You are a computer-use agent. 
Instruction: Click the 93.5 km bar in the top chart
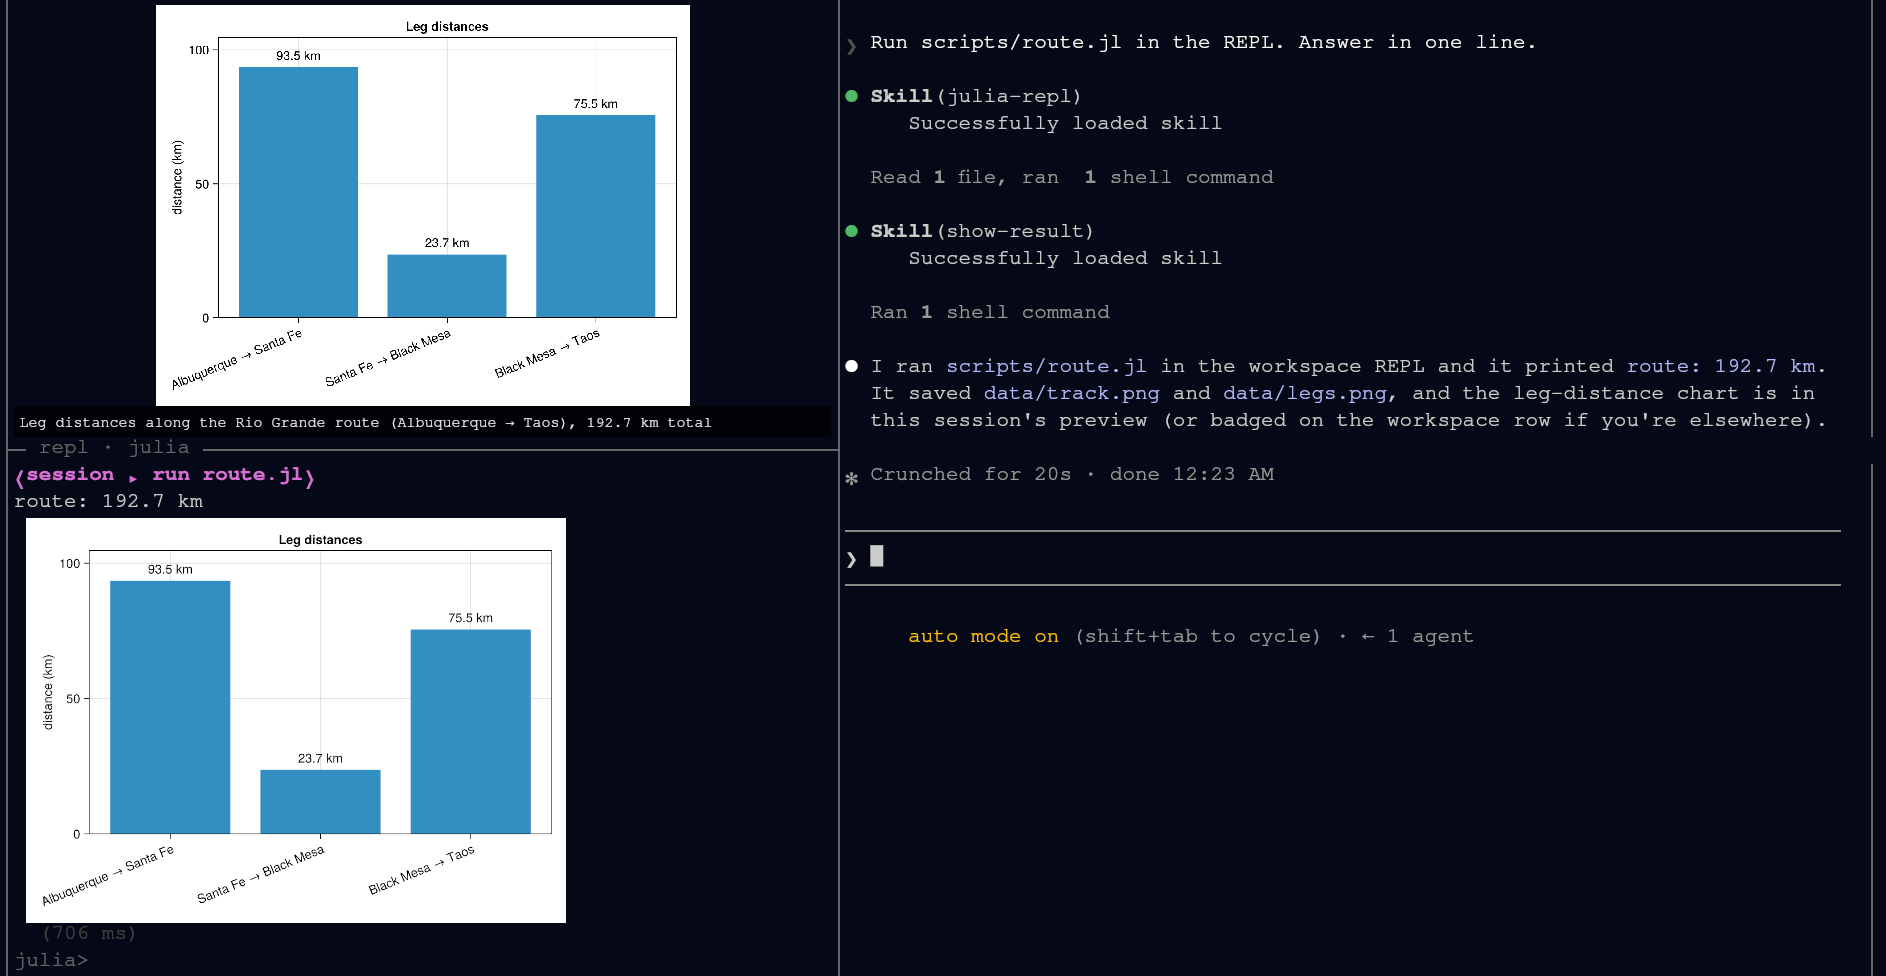pyautogui.click(x=298, y=192)
